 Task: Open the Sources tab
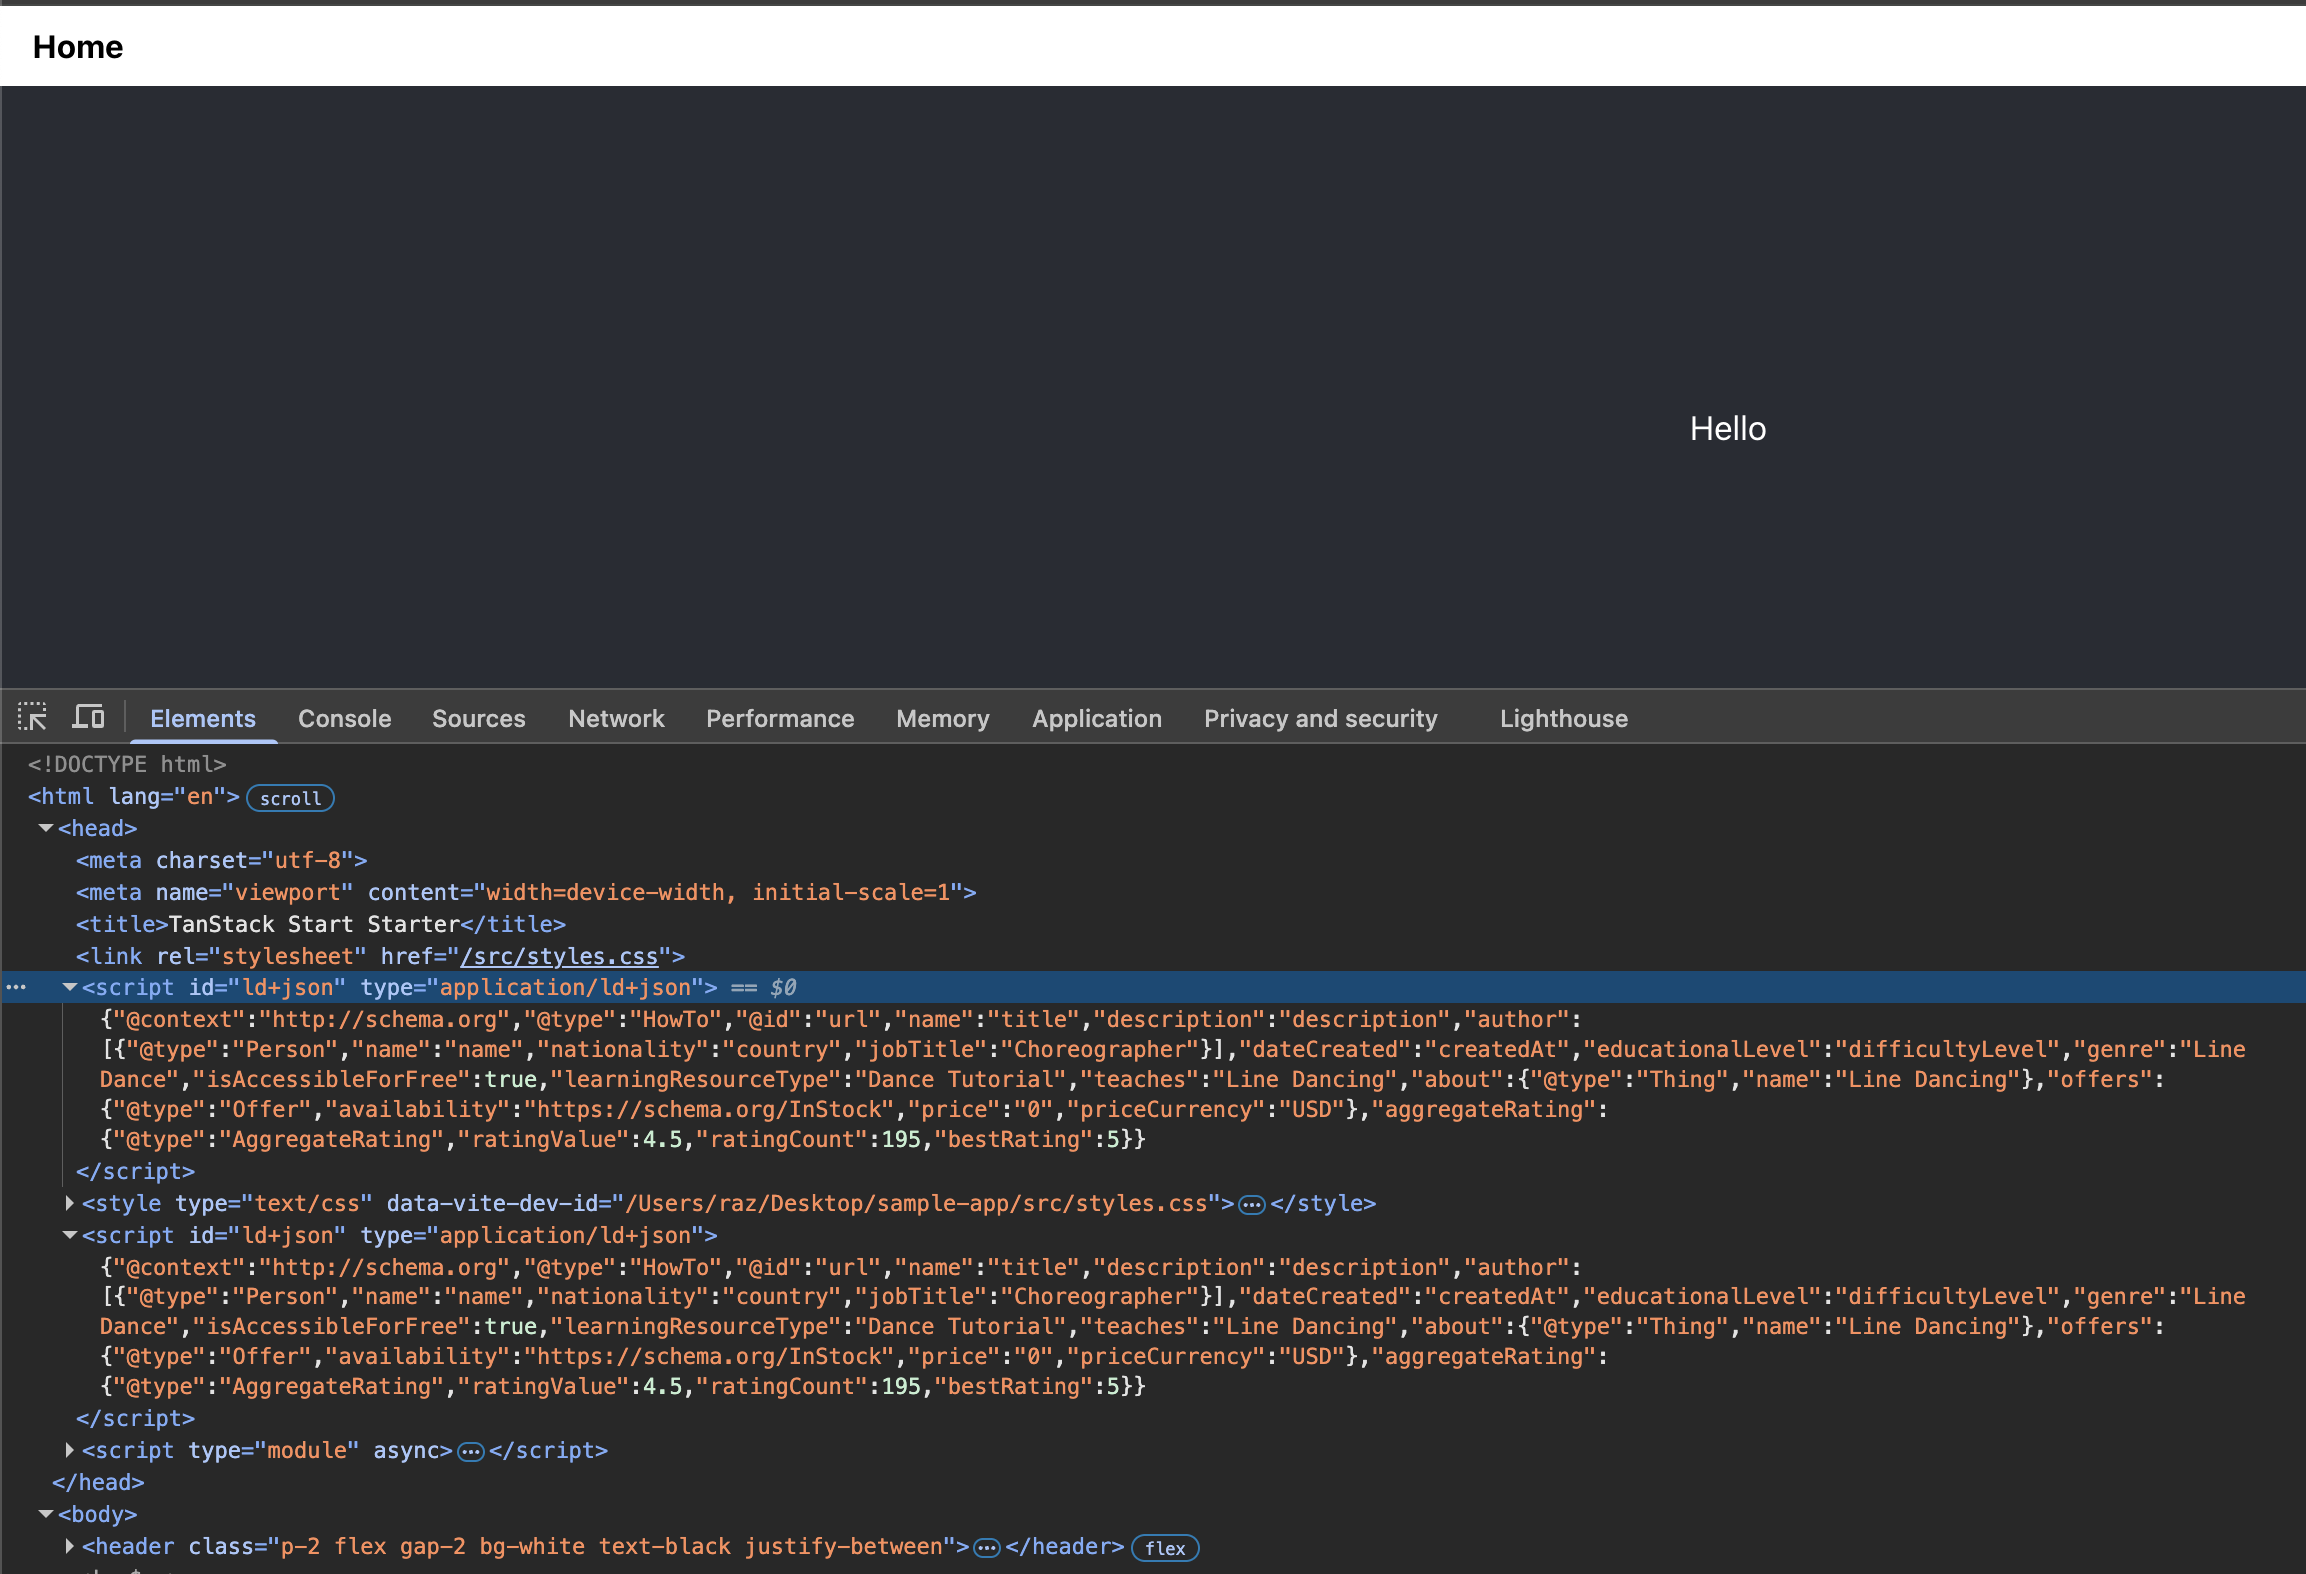click(x=479, y=718)
